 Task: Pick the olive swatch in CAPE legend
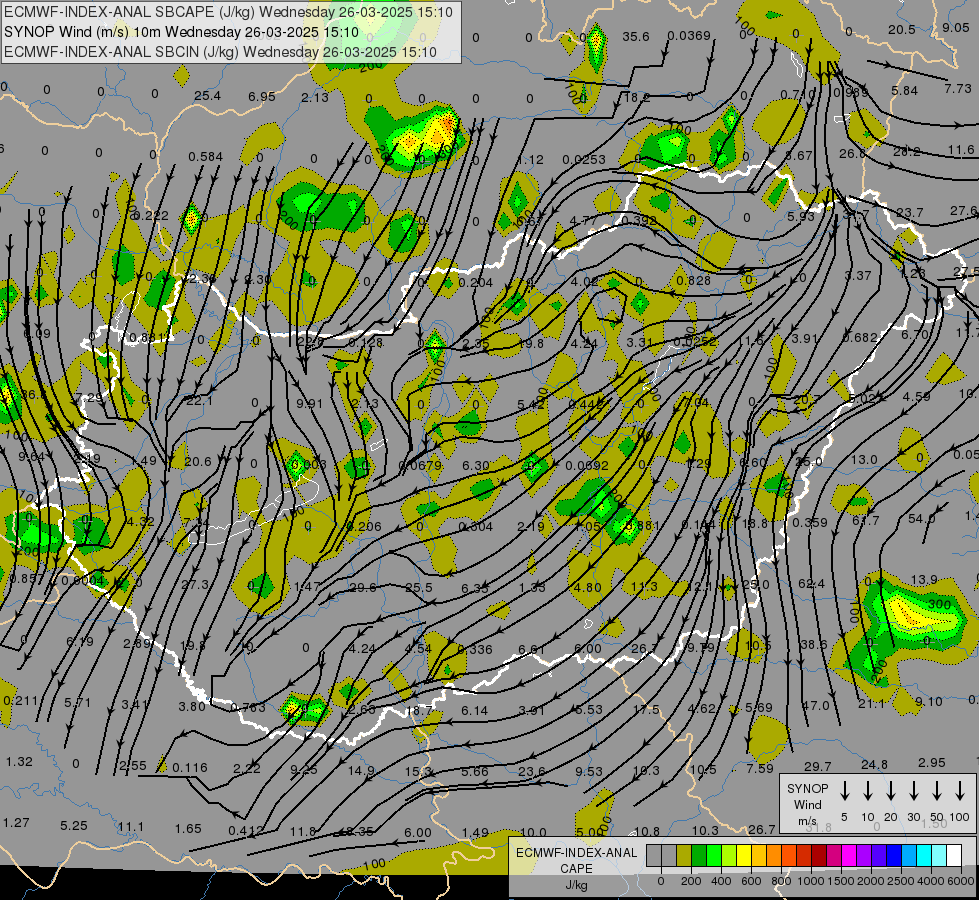[x=684, y=855]
